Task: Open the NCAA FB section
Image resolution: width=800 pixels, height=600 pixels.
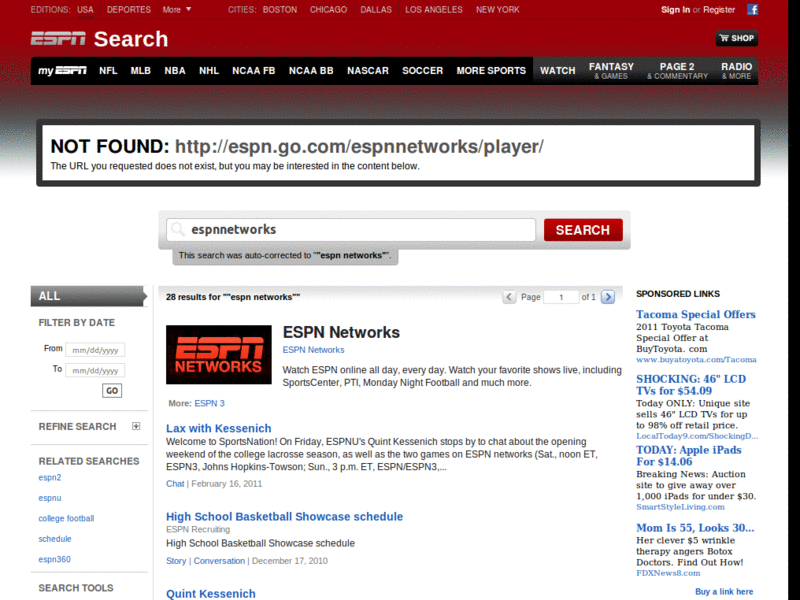Action: click(x=254, y=71)
